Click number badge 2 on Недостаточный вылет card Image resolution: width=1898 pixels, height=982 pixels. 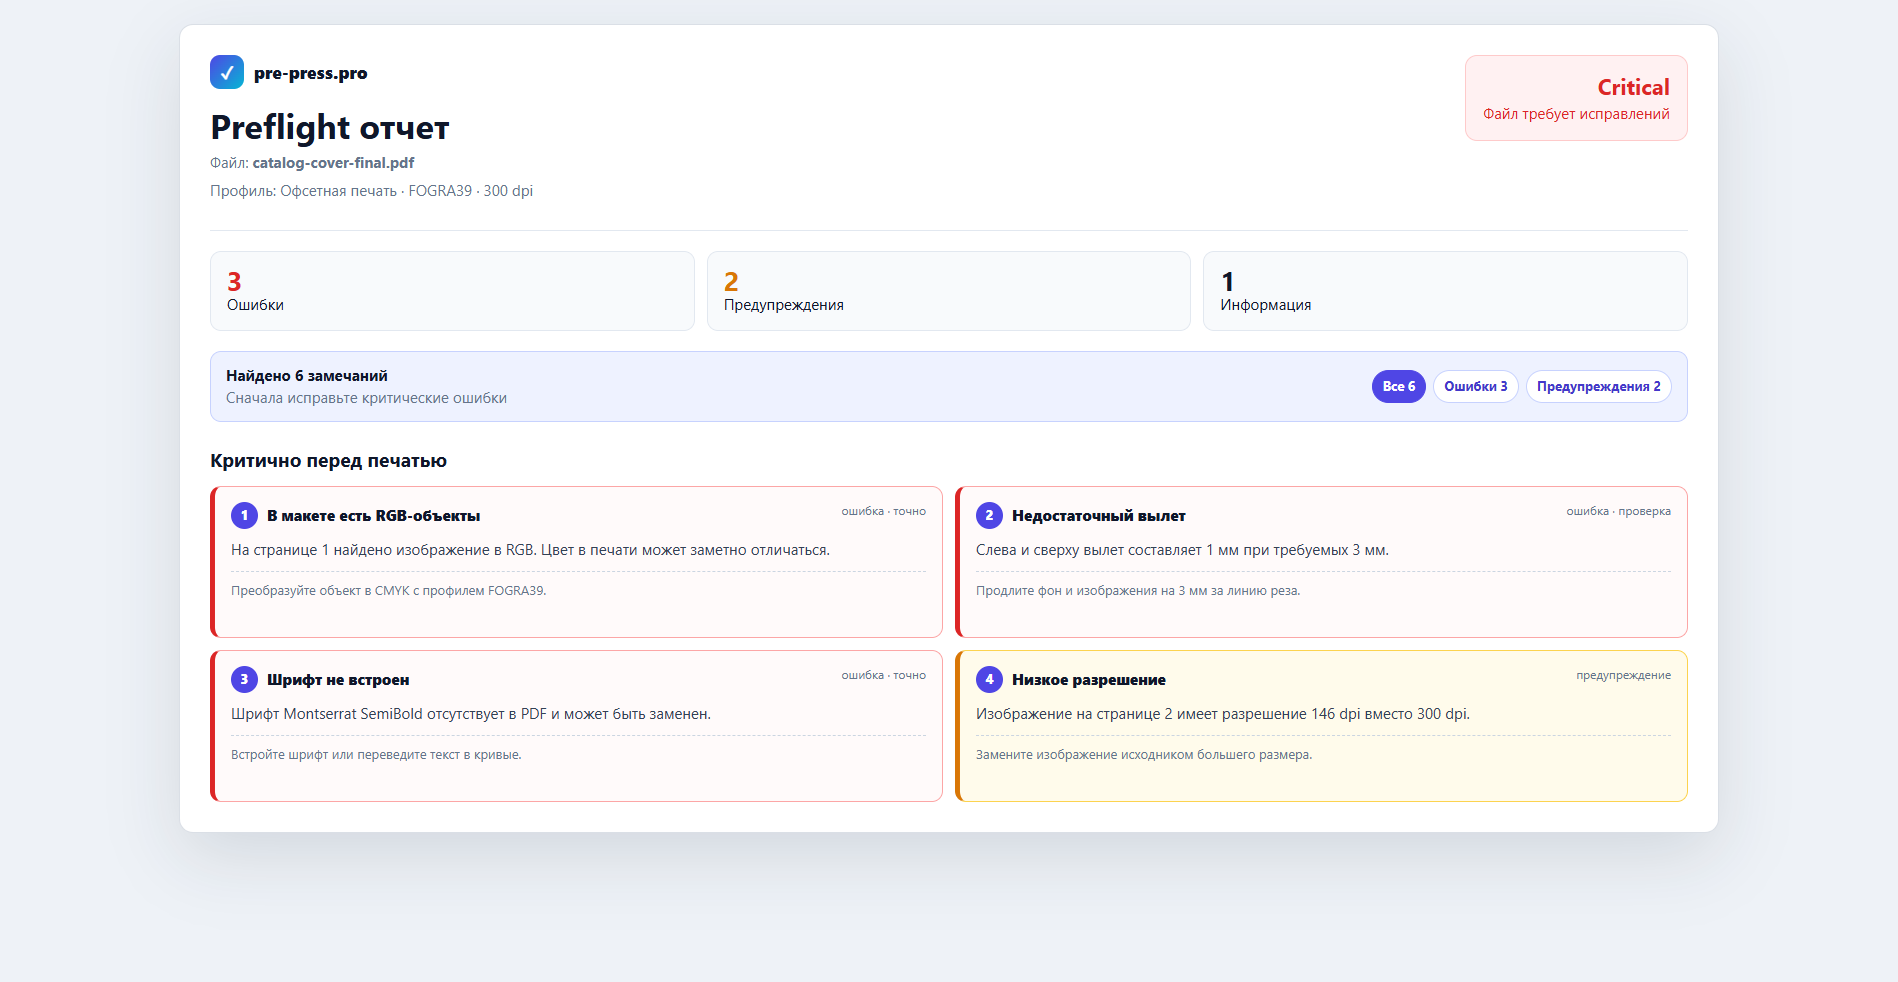tap(989, 515)
